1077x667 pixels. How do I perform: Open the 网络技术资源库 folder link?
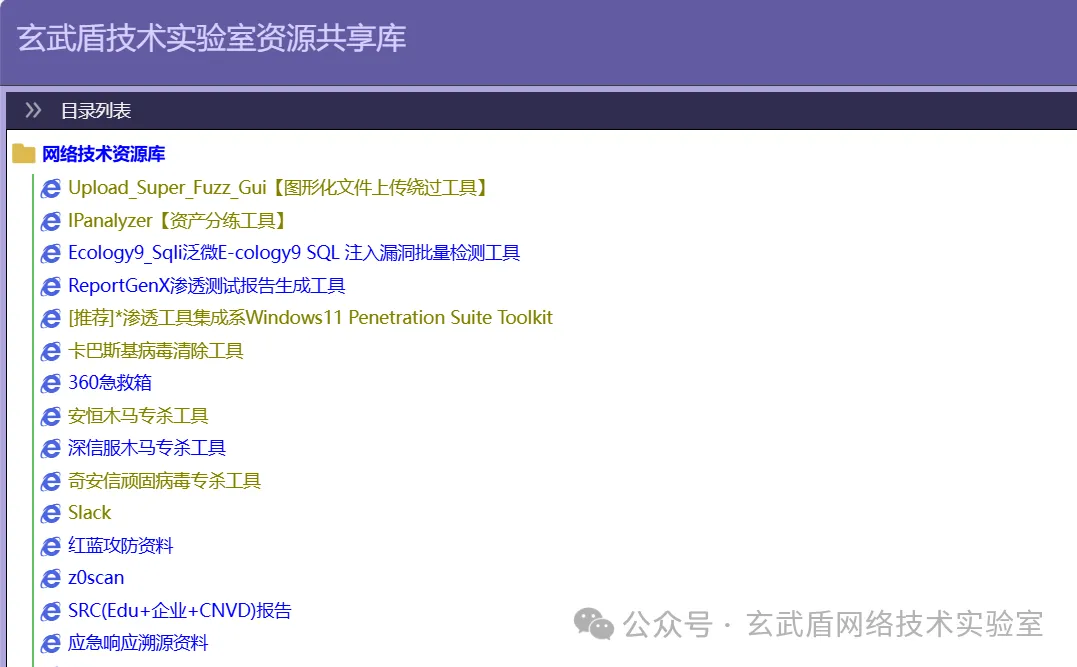[x=104, y=154]
